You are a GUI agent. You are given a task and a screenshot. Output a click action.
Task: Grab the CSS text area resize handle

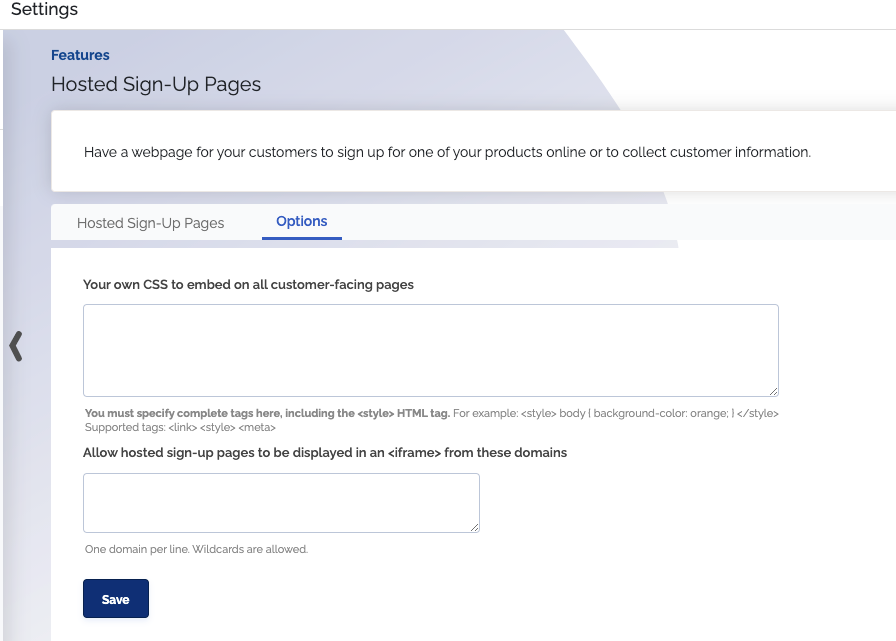point(773,391)
